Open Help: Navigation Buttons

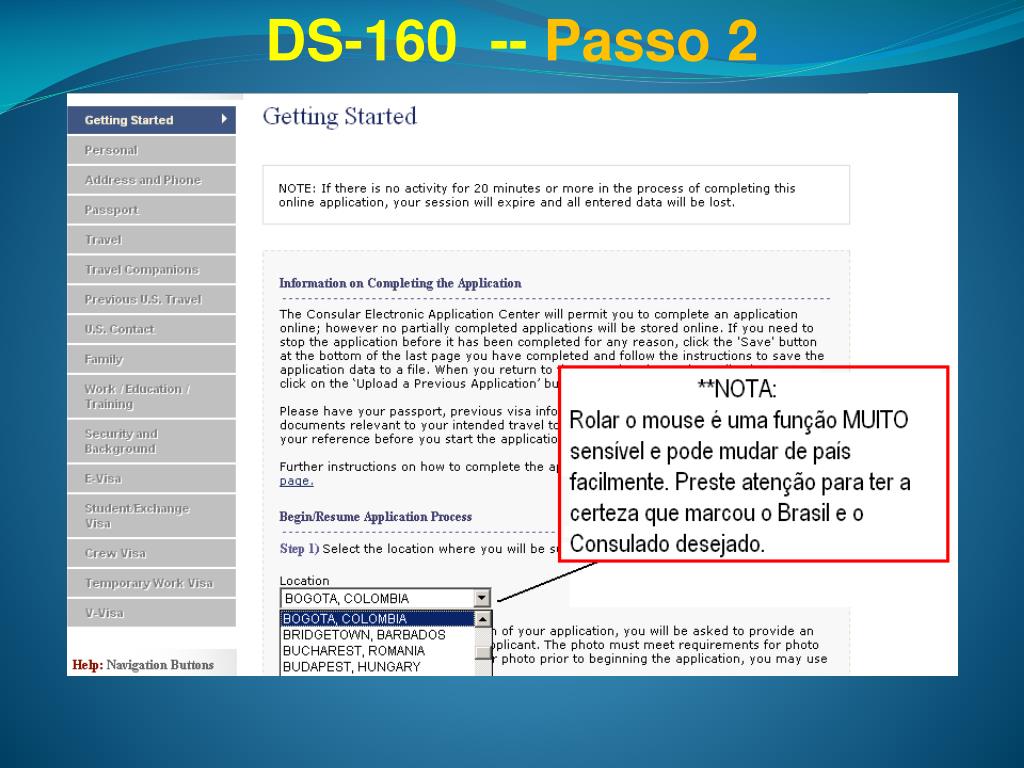coord(143,665)
